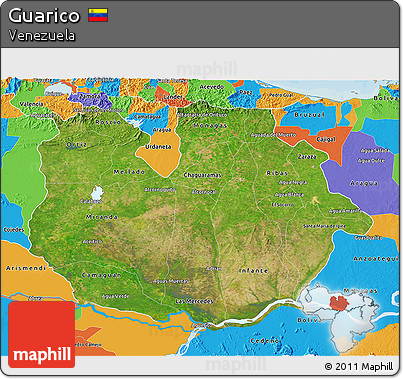The height and width of the screenshot is (379, 403).
Task: Select the Zaraza municipality label
Action: [307, 156]
